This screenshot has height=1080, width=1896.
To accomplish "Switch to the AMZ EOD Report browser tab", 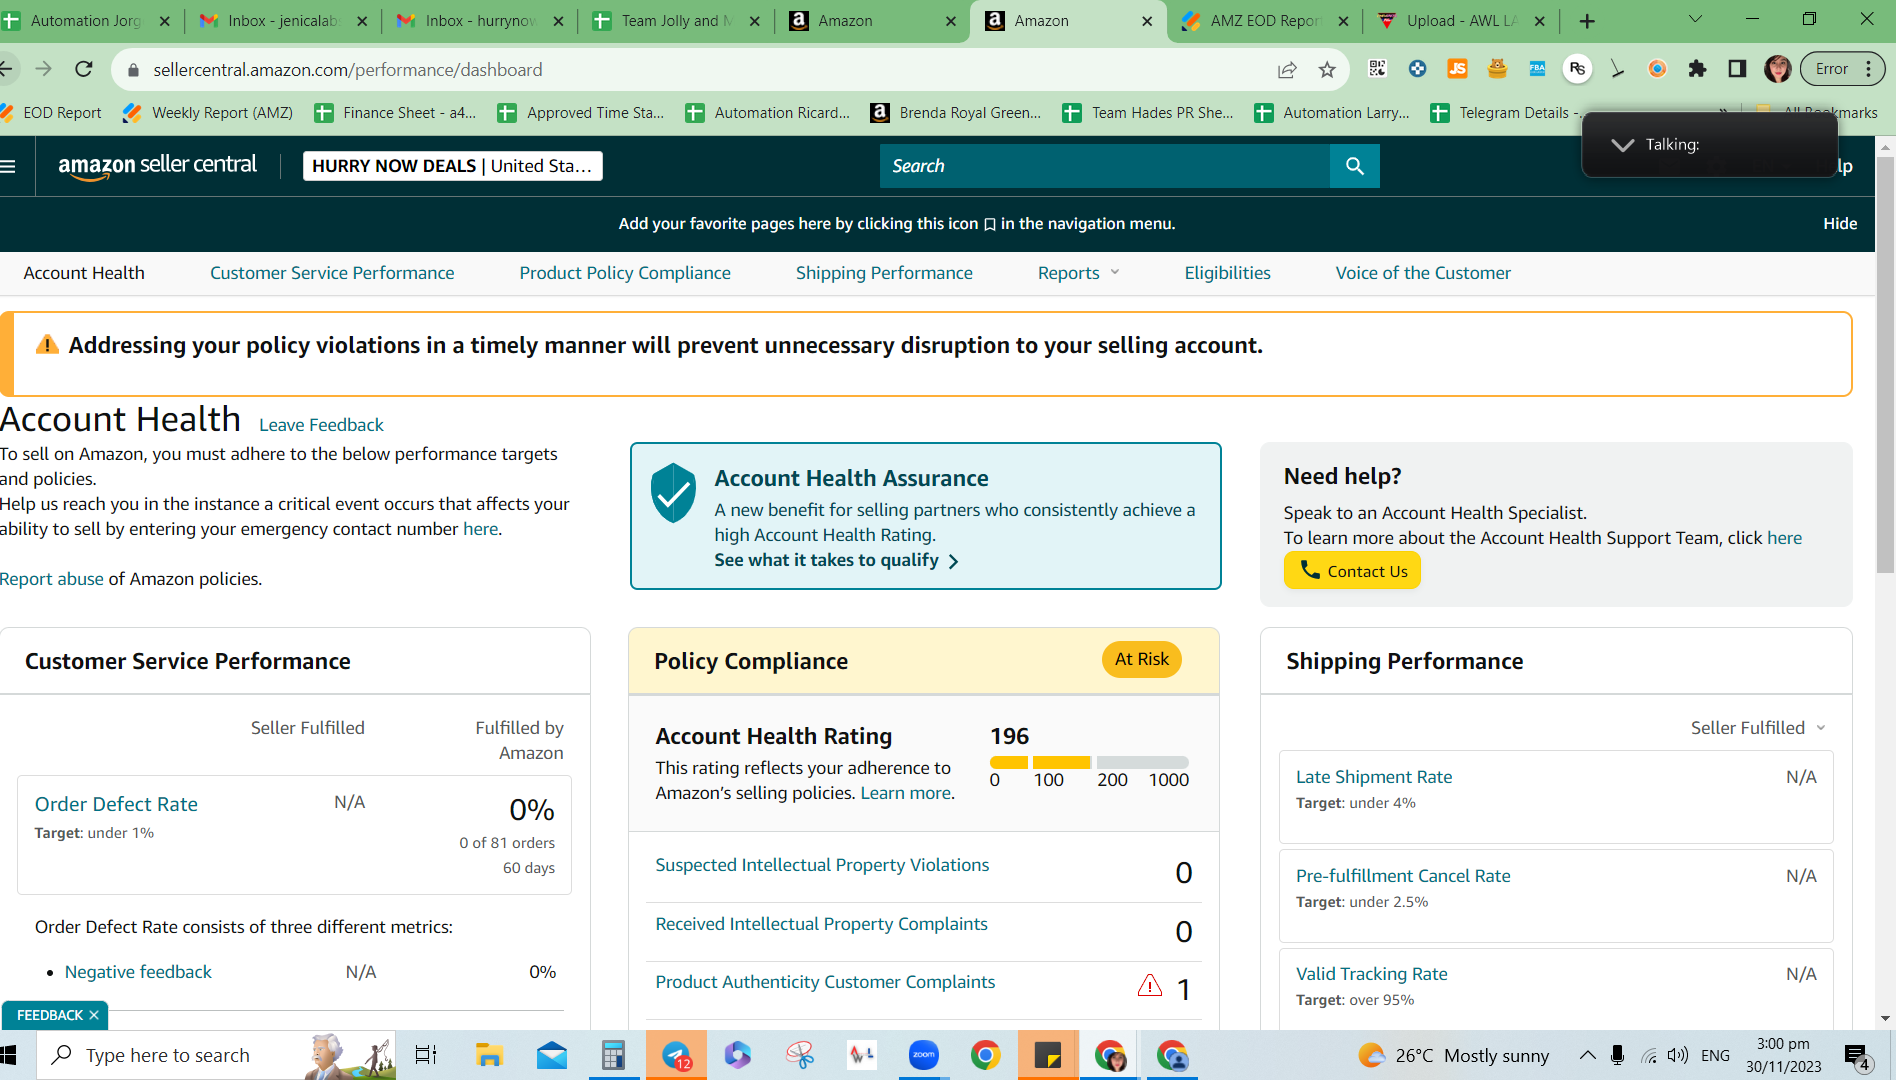I will click(1265, 21).
